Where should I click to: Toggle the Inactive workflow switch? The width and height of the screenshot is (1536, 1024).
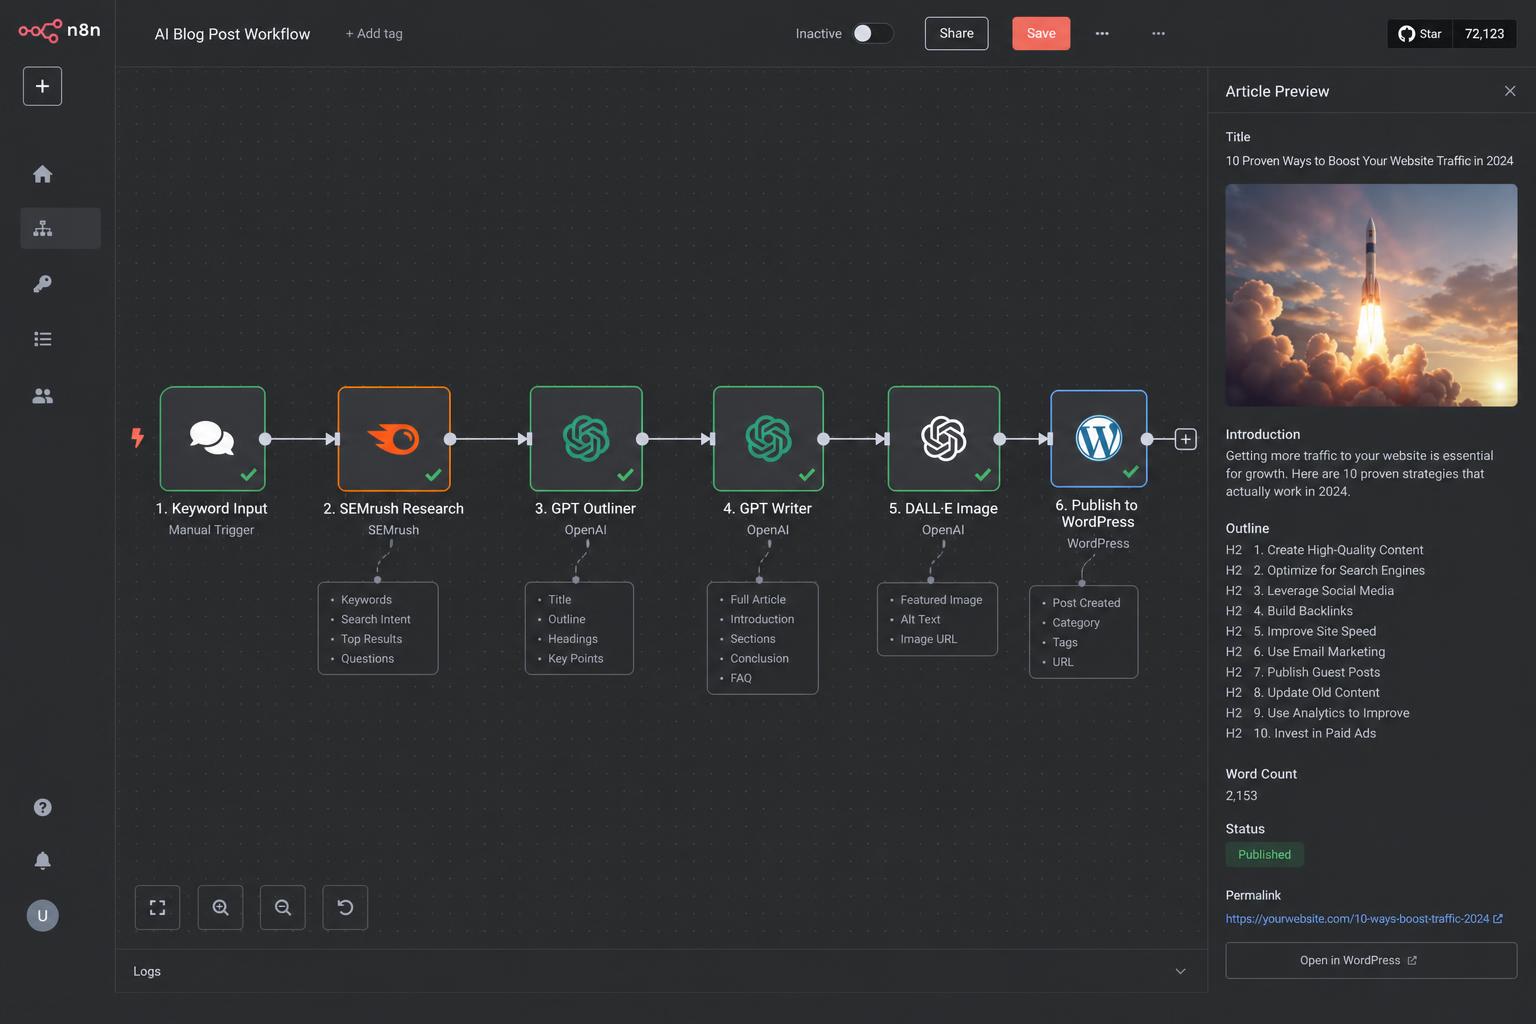click(x=872, y=33)
